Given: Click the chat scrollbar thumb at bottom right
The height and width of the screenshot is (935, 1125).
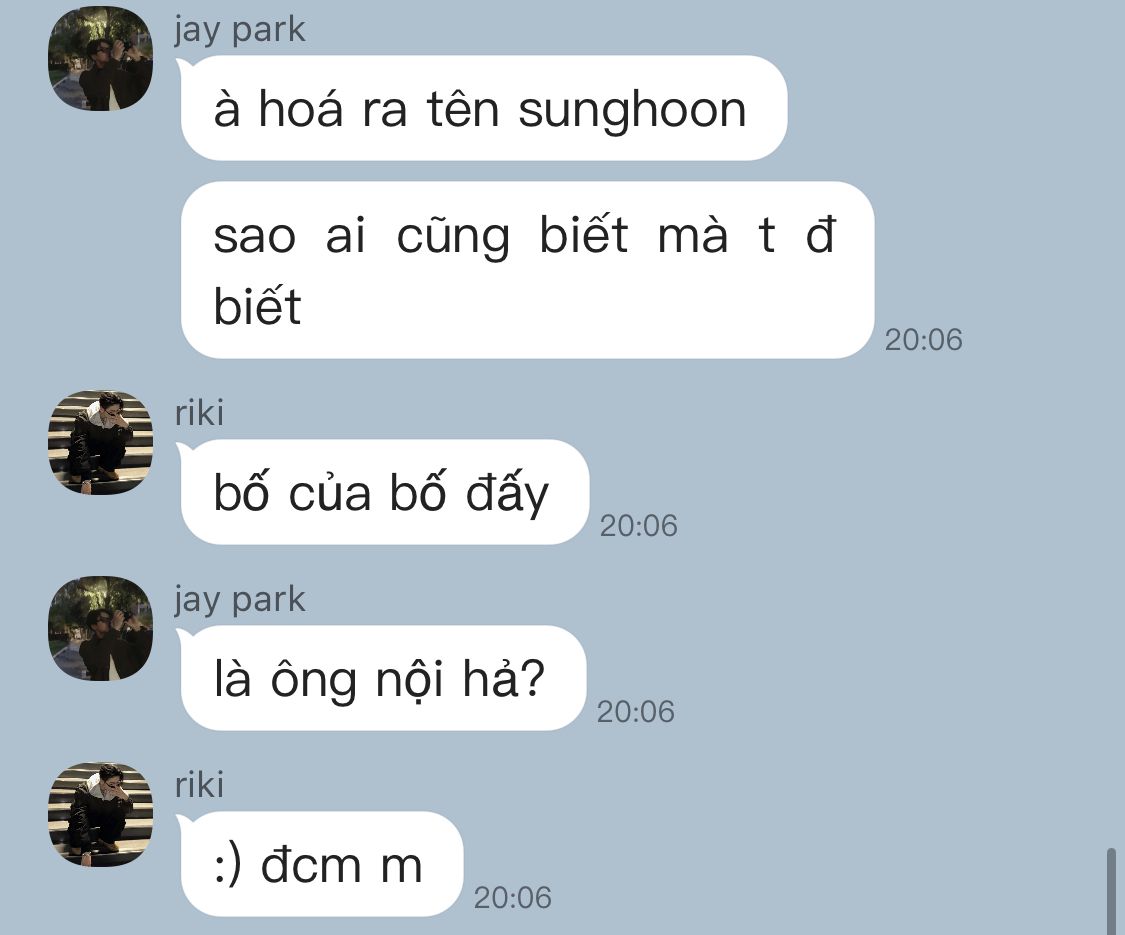Looking at the screenshot, I should 1111,892.
